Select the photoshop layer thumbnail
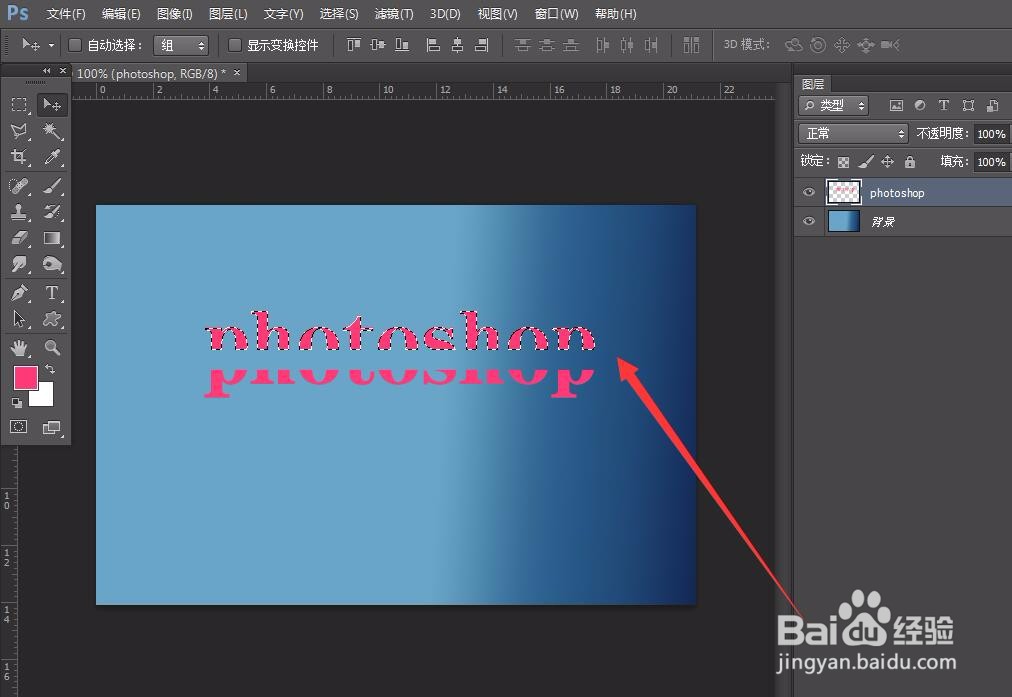Screen dimensions: 1012x697 [x=844, y=192]
